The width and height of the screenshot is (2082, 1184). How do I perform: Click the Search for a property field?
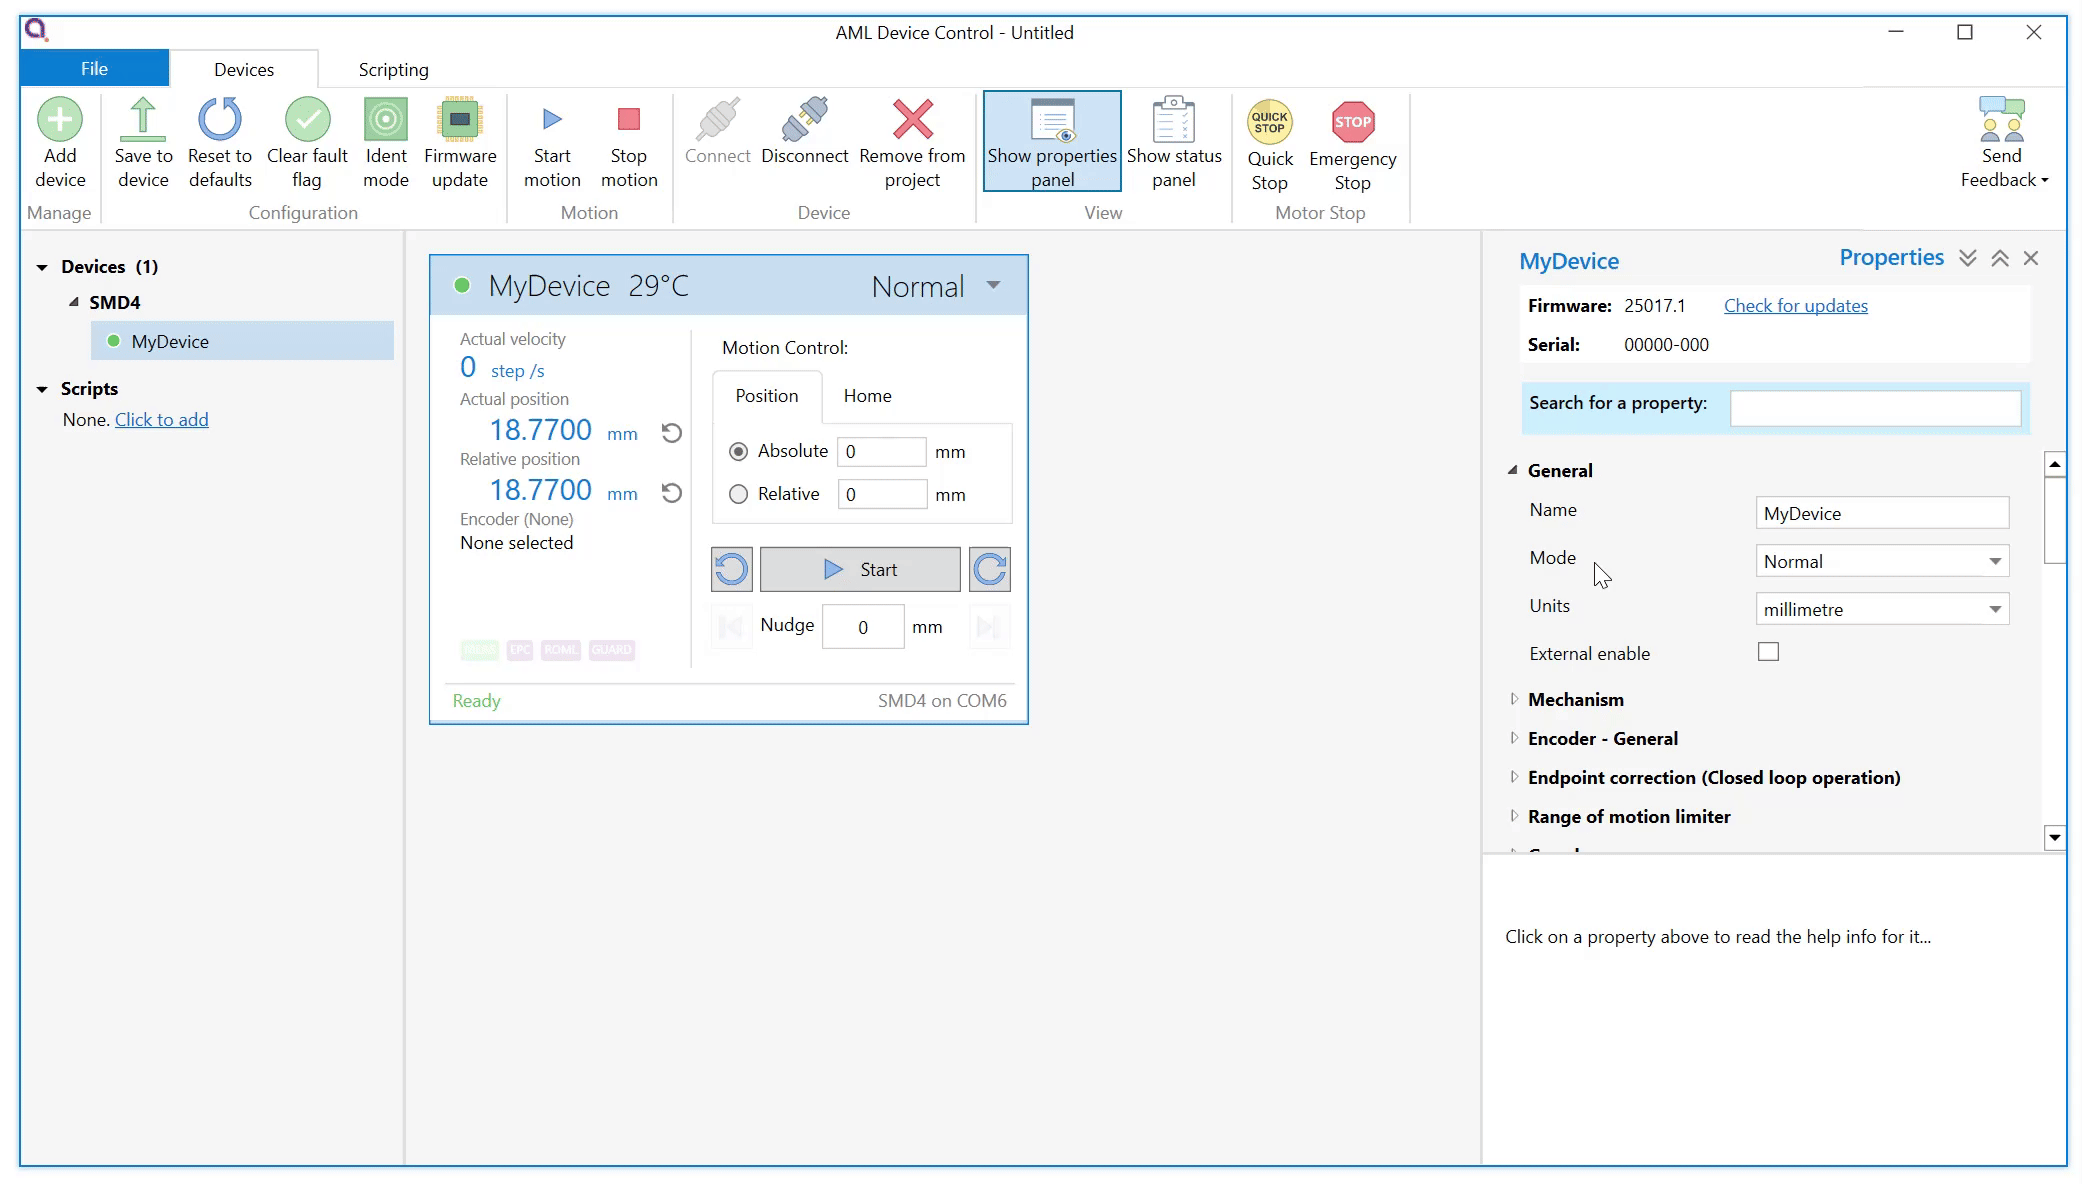[x=1874, y=408]
